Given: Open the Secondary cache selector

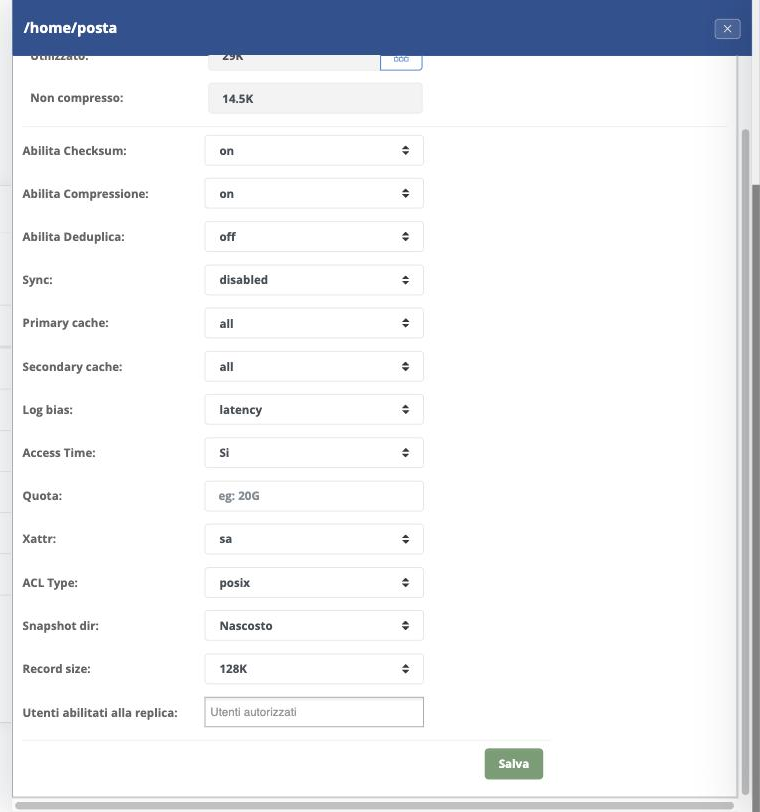Looking at the screenshot, I should pos(314,366).
